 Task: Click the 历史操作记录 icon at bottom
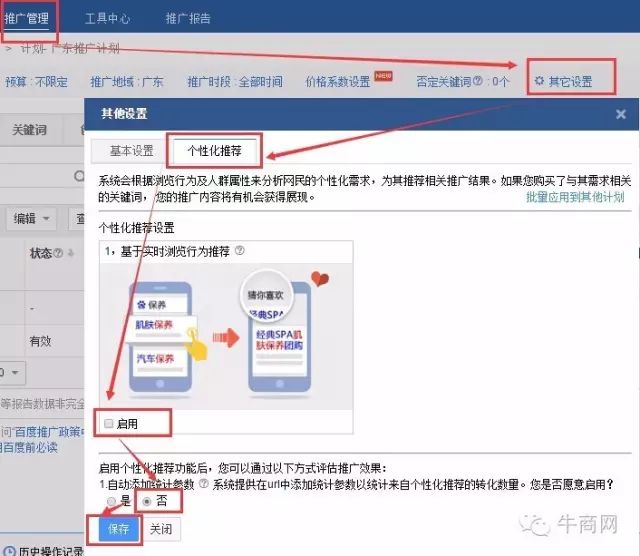coord(10,551)
